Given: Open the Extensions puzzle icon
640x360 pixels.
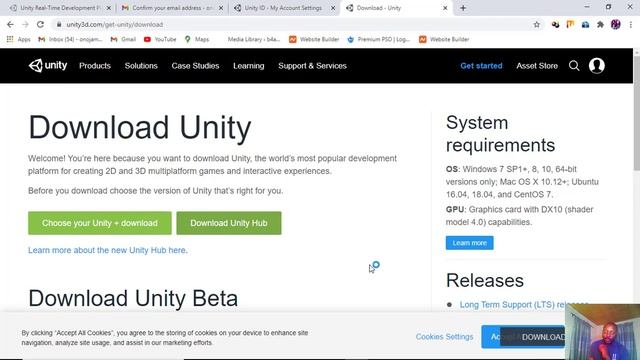Looking at the screenshot, I should pyautogui.click(x=600, y=24).
